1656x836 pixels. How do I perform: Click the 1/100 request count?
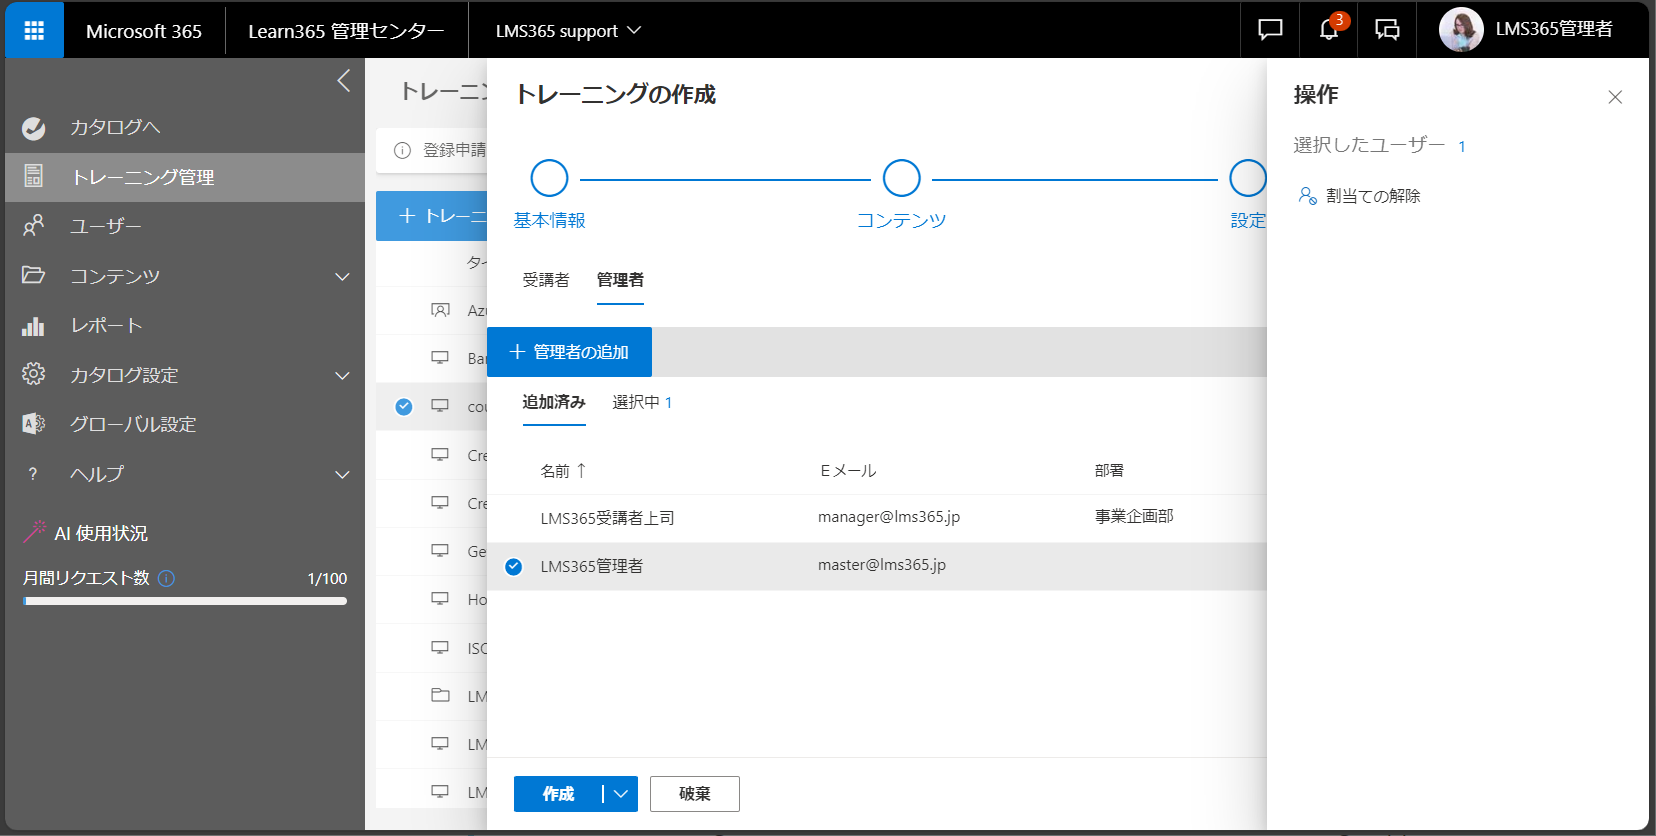327,578
